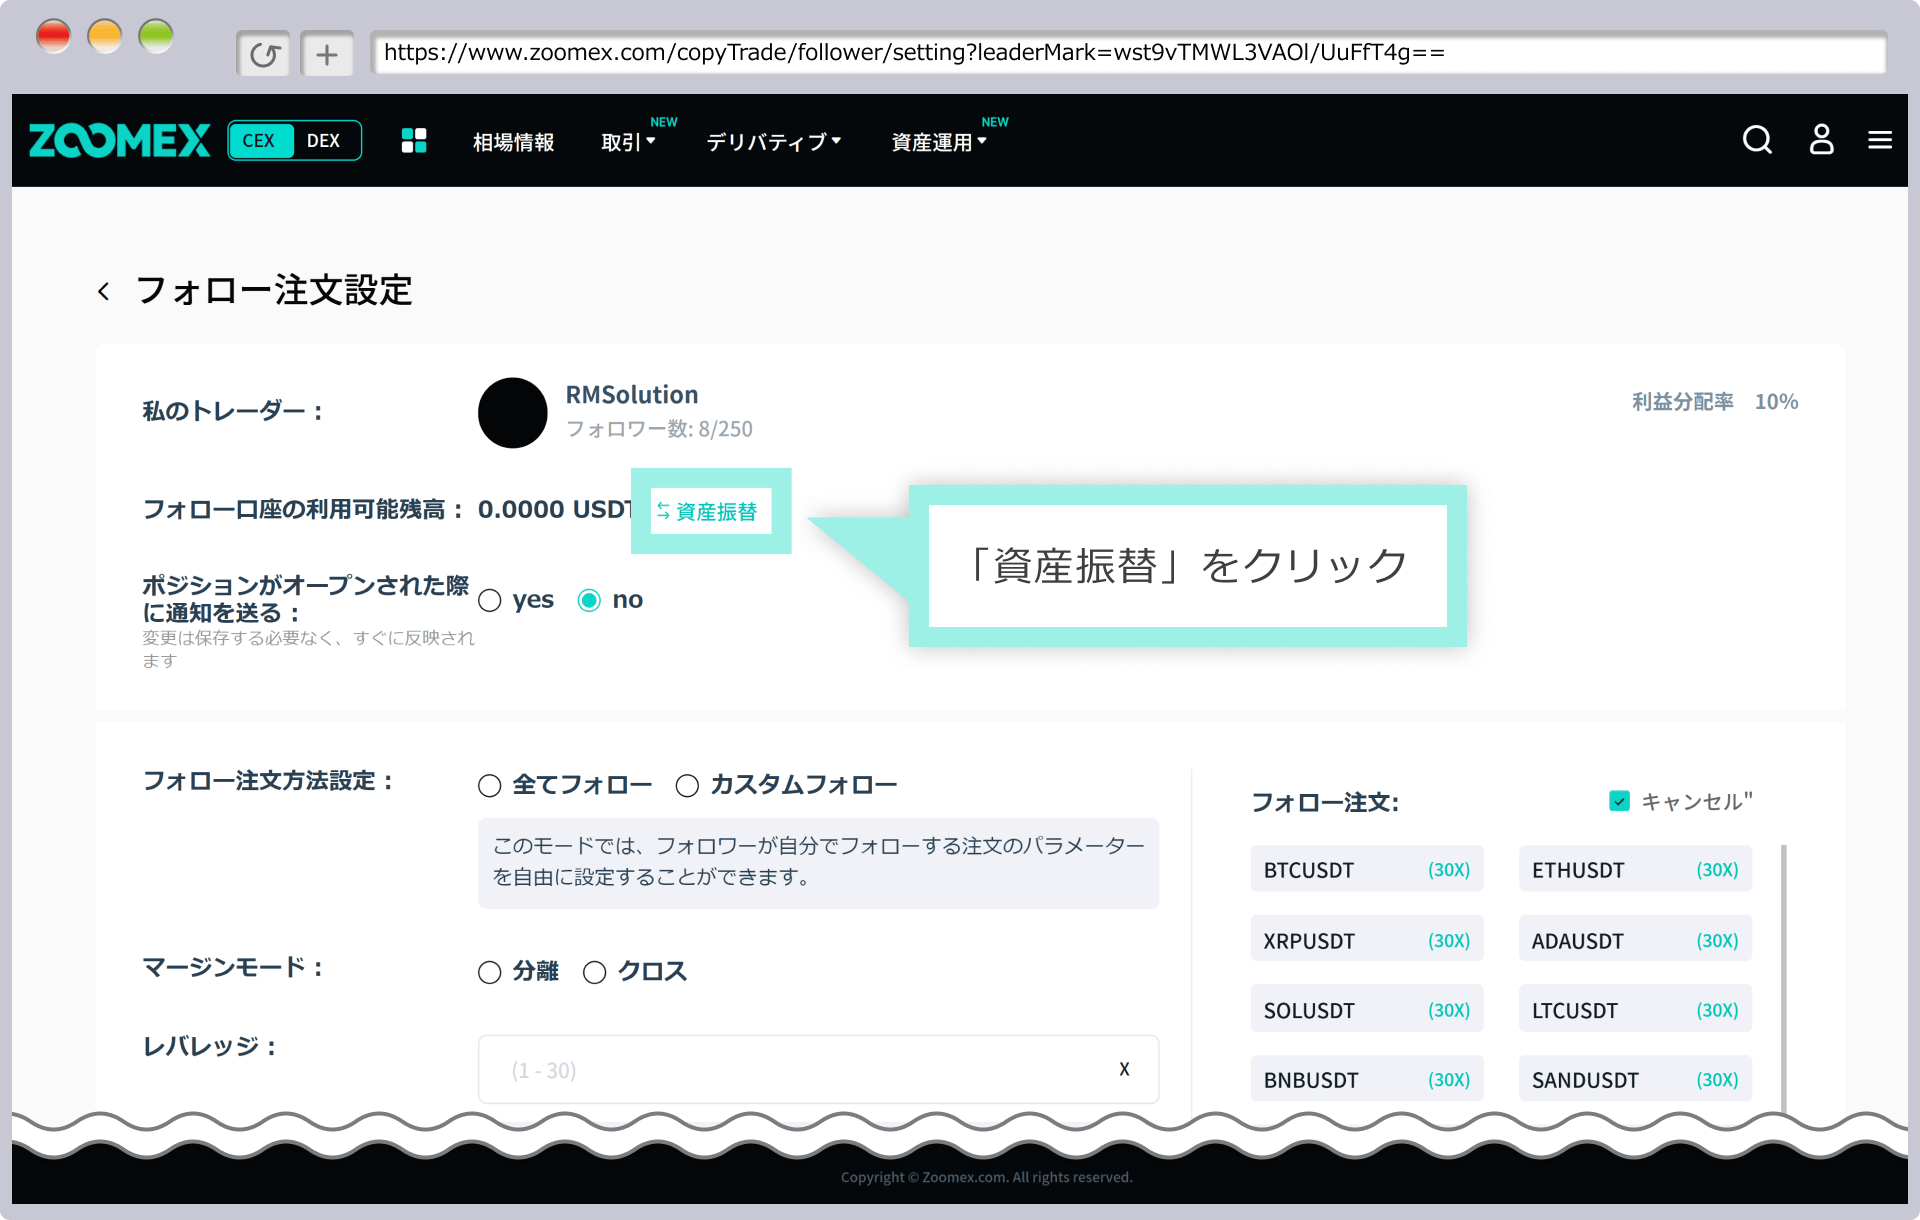Select クロス margin mode

tap(595, 972)
